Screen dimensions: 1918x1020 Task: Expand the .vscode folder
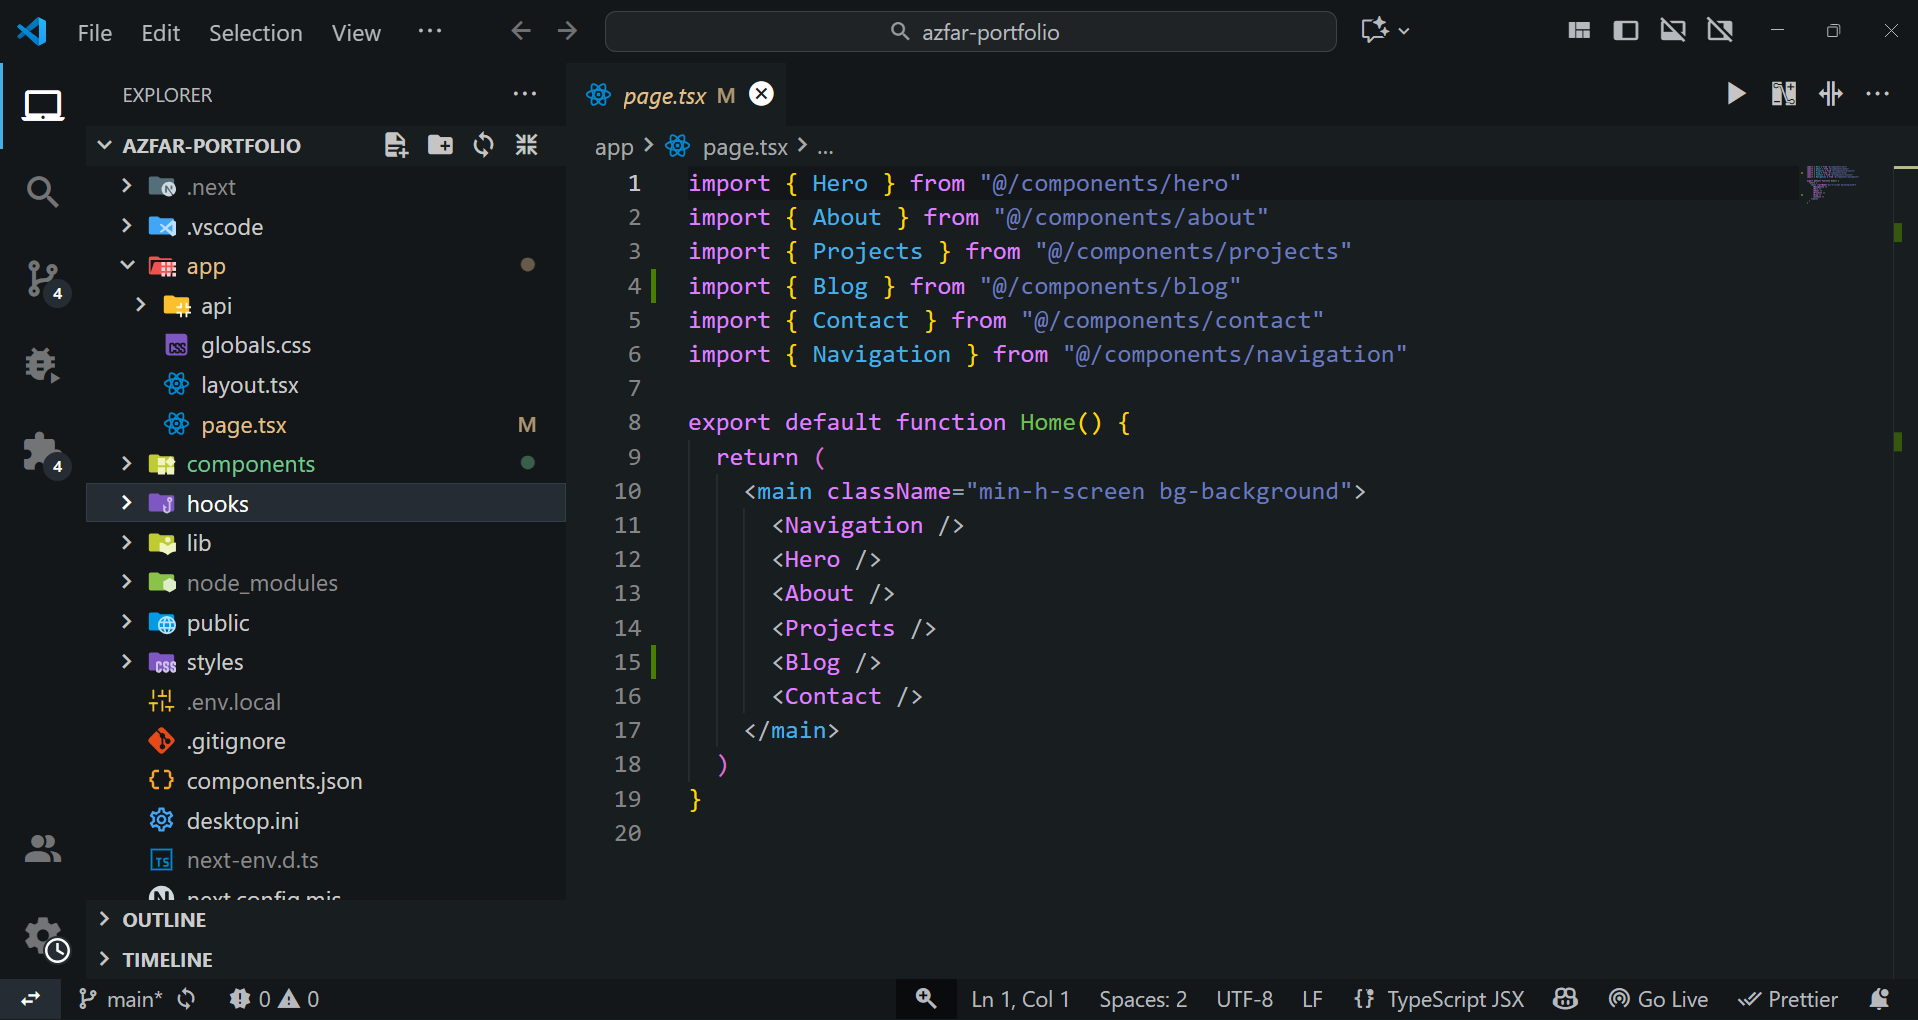126,226
